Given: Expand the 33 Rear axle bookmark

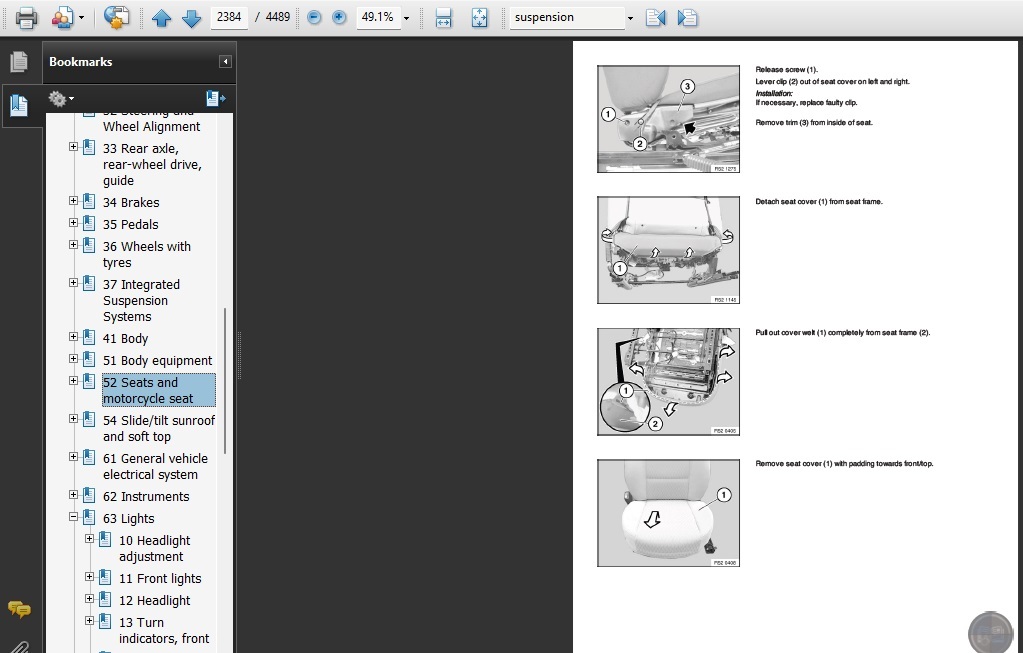Looking at the screenshot, I should click(x=74, y=147).
